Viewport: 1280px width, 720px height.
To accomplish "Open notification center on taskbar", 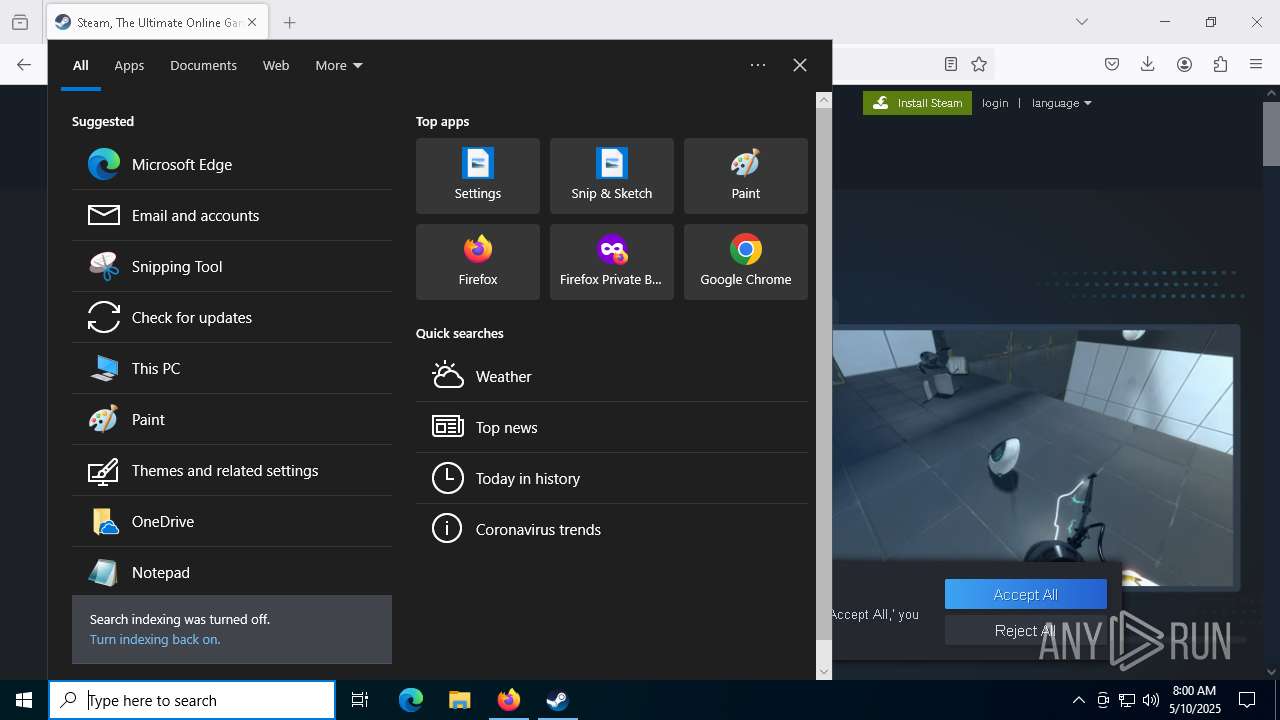I will (1247, 700).
